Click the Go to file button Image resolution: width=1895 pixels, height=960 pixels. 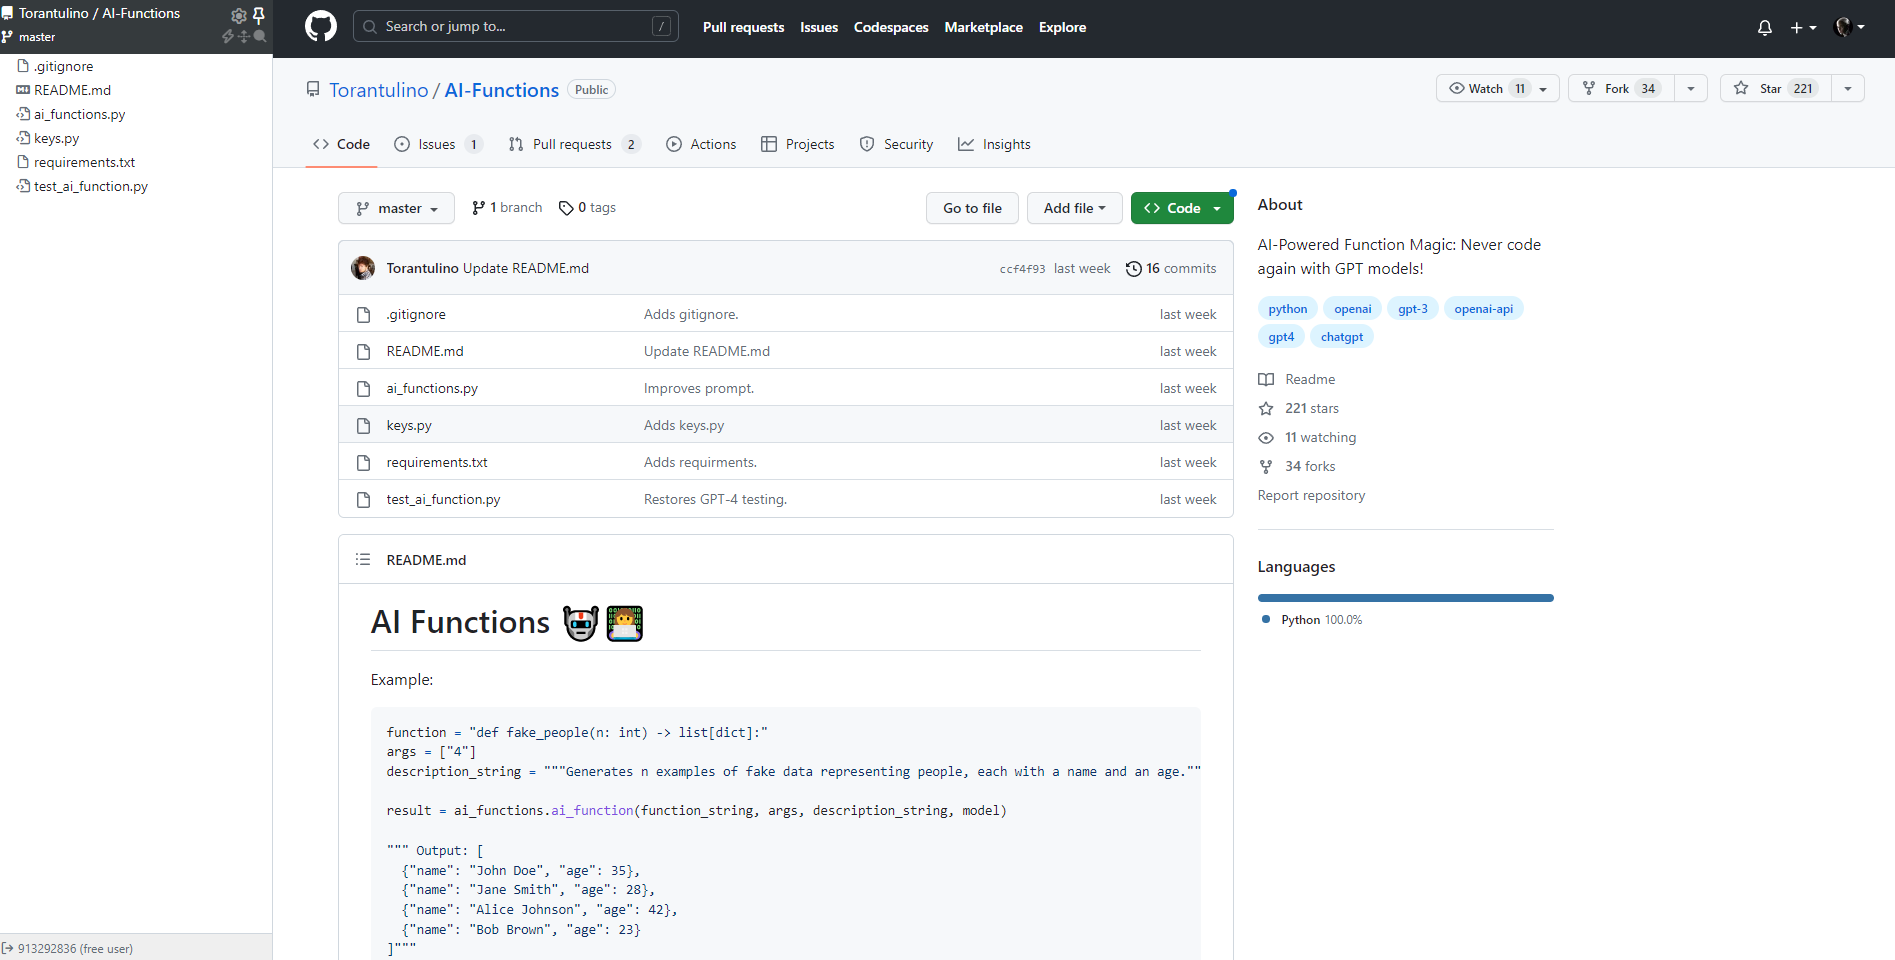click(972, 208)
